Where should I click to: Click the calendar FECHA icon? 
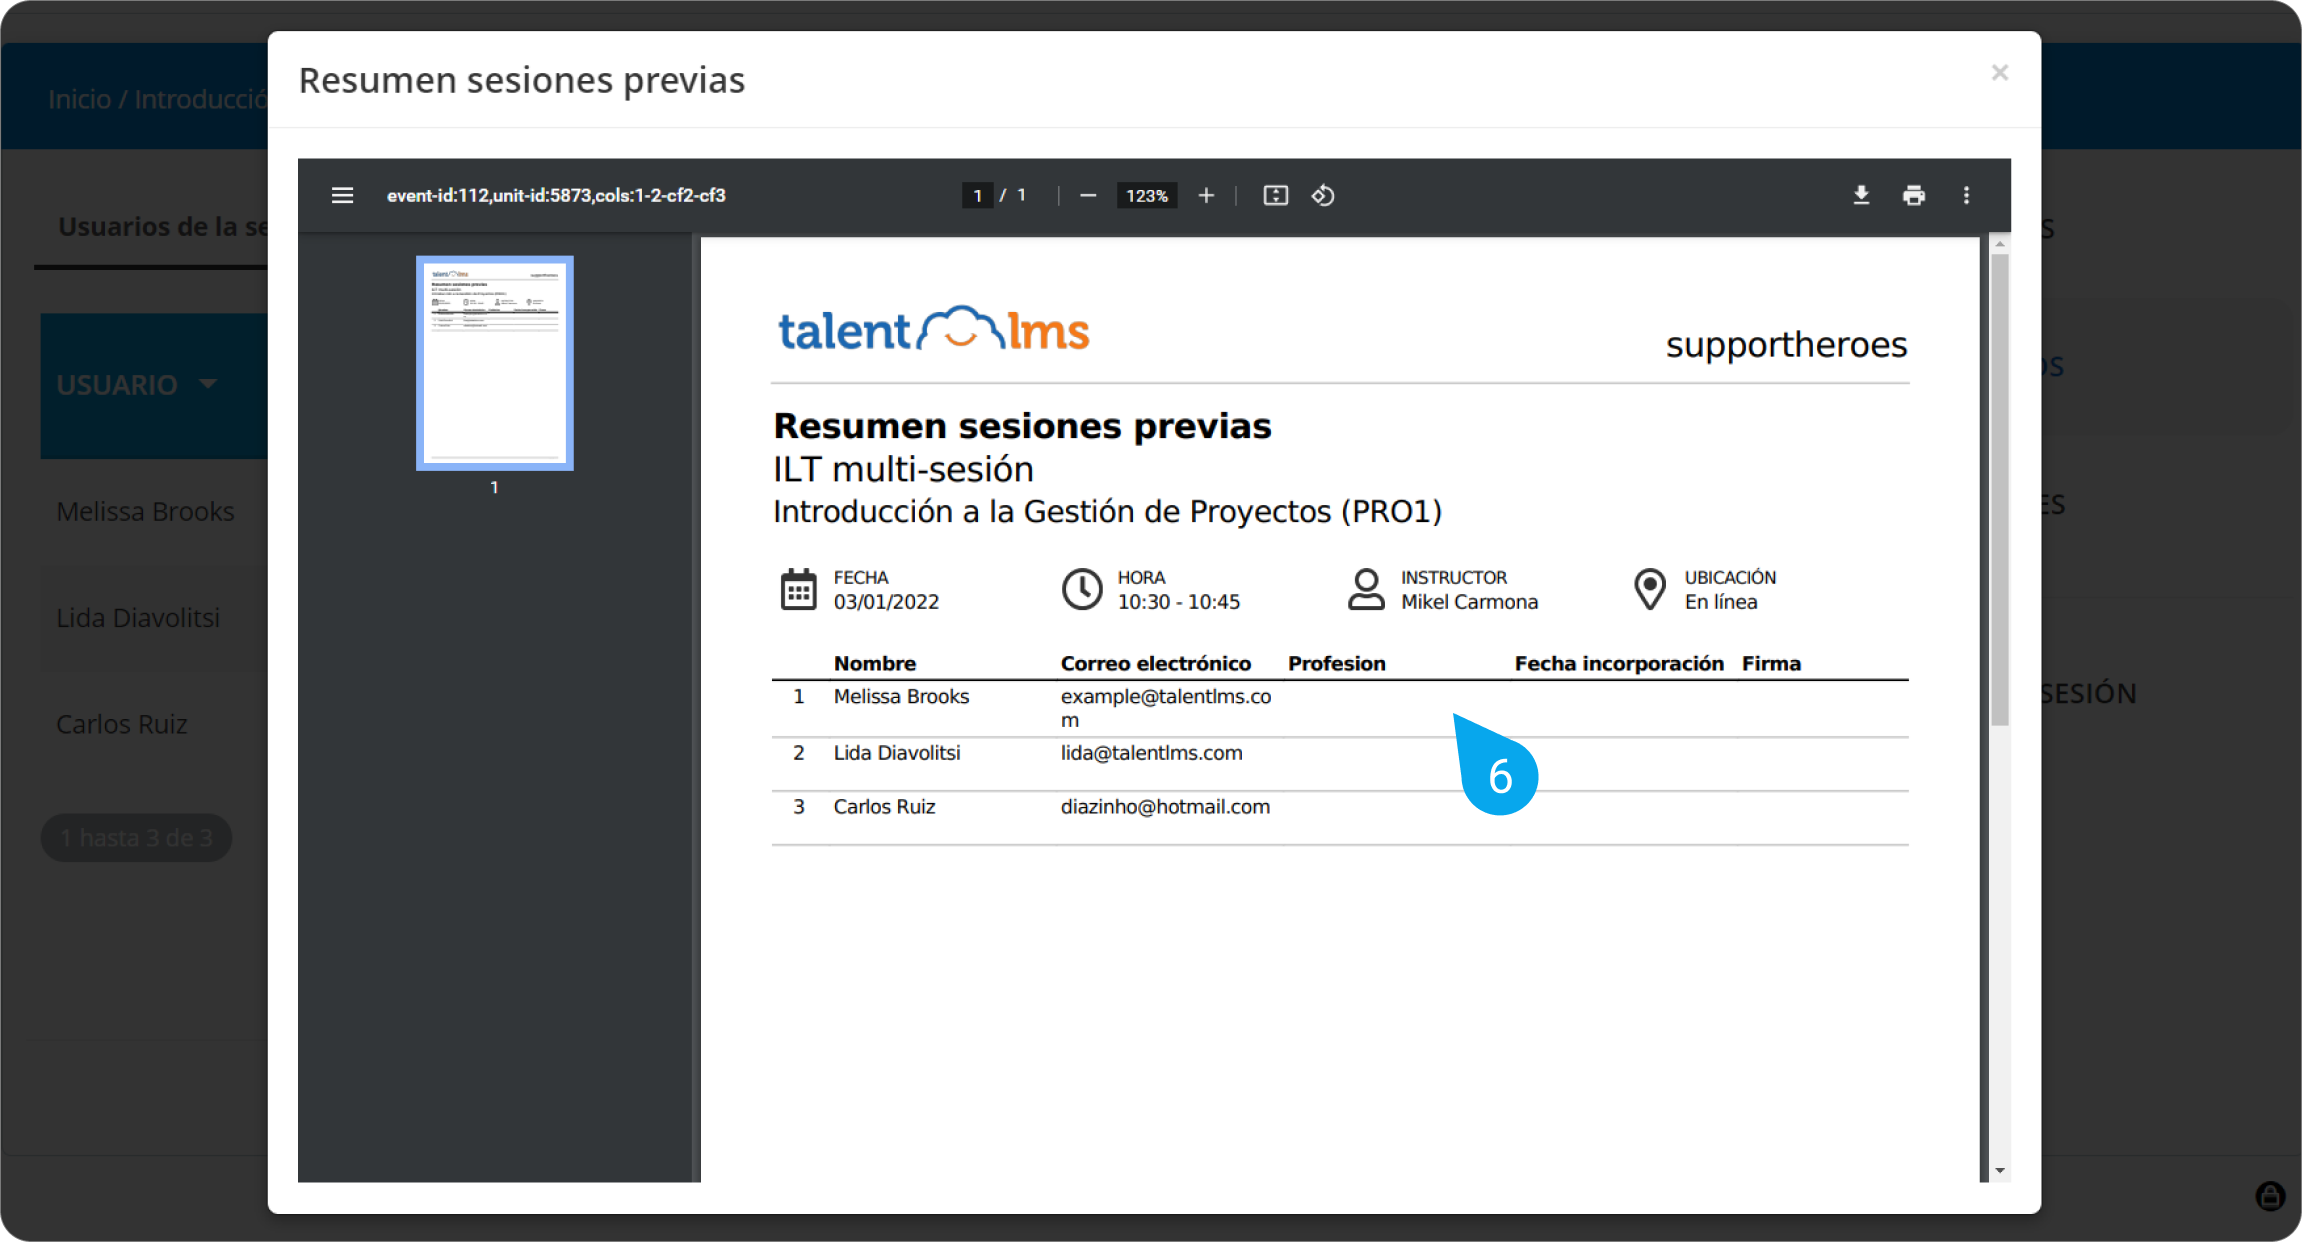pyautogui.click(x=798, y=589)
